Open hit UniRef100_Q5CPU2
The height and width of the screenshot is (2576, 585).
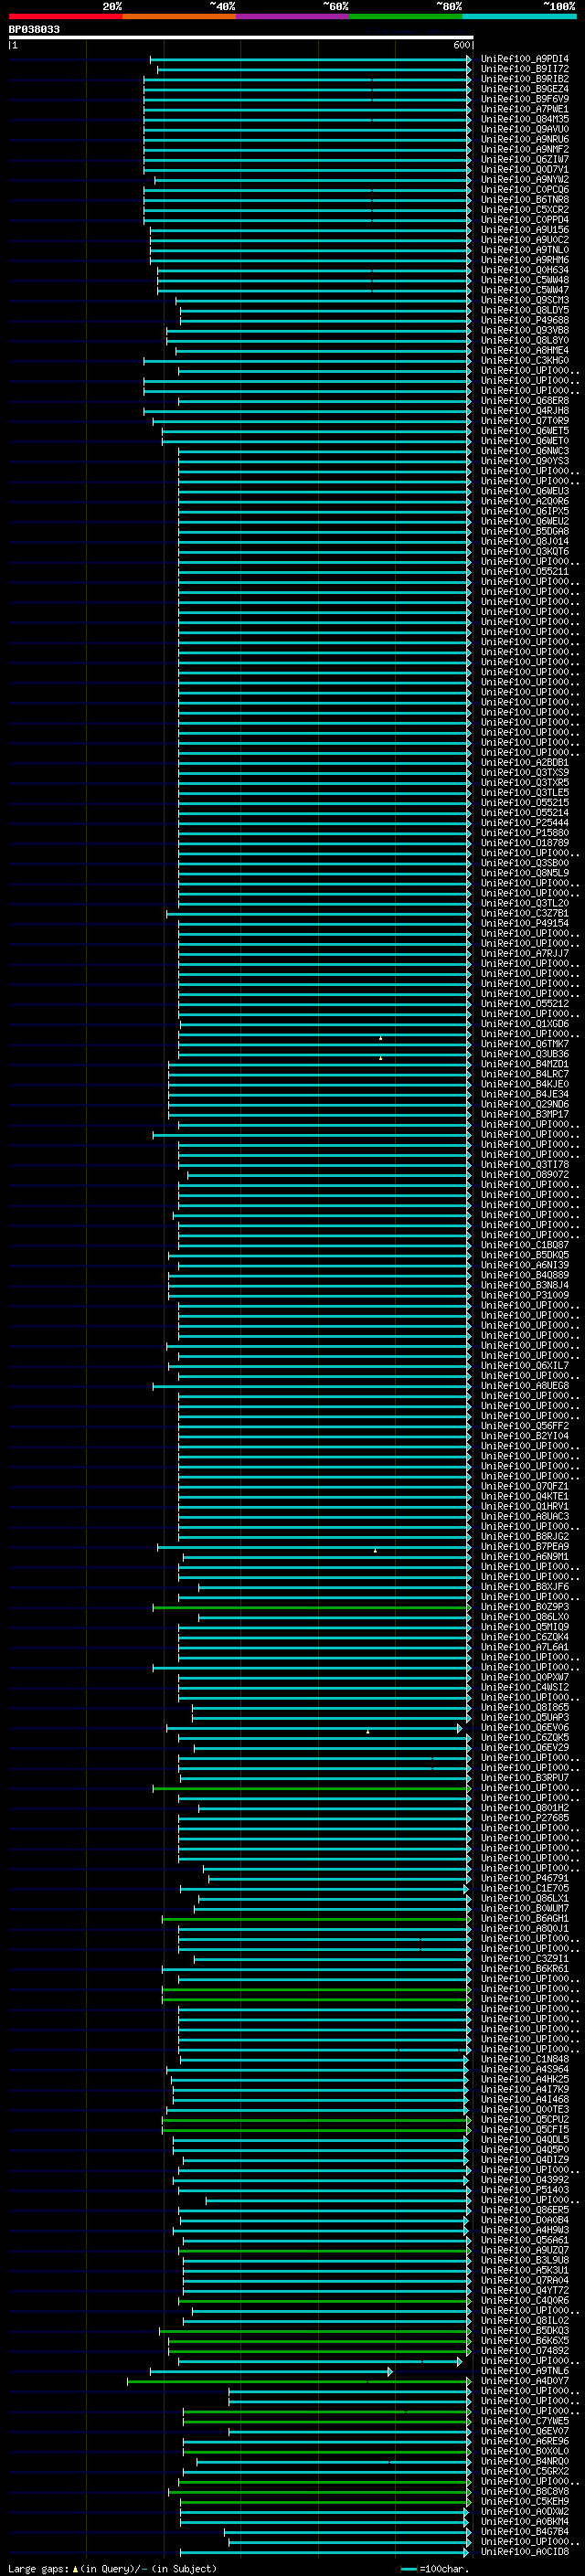click(524, 2119)
